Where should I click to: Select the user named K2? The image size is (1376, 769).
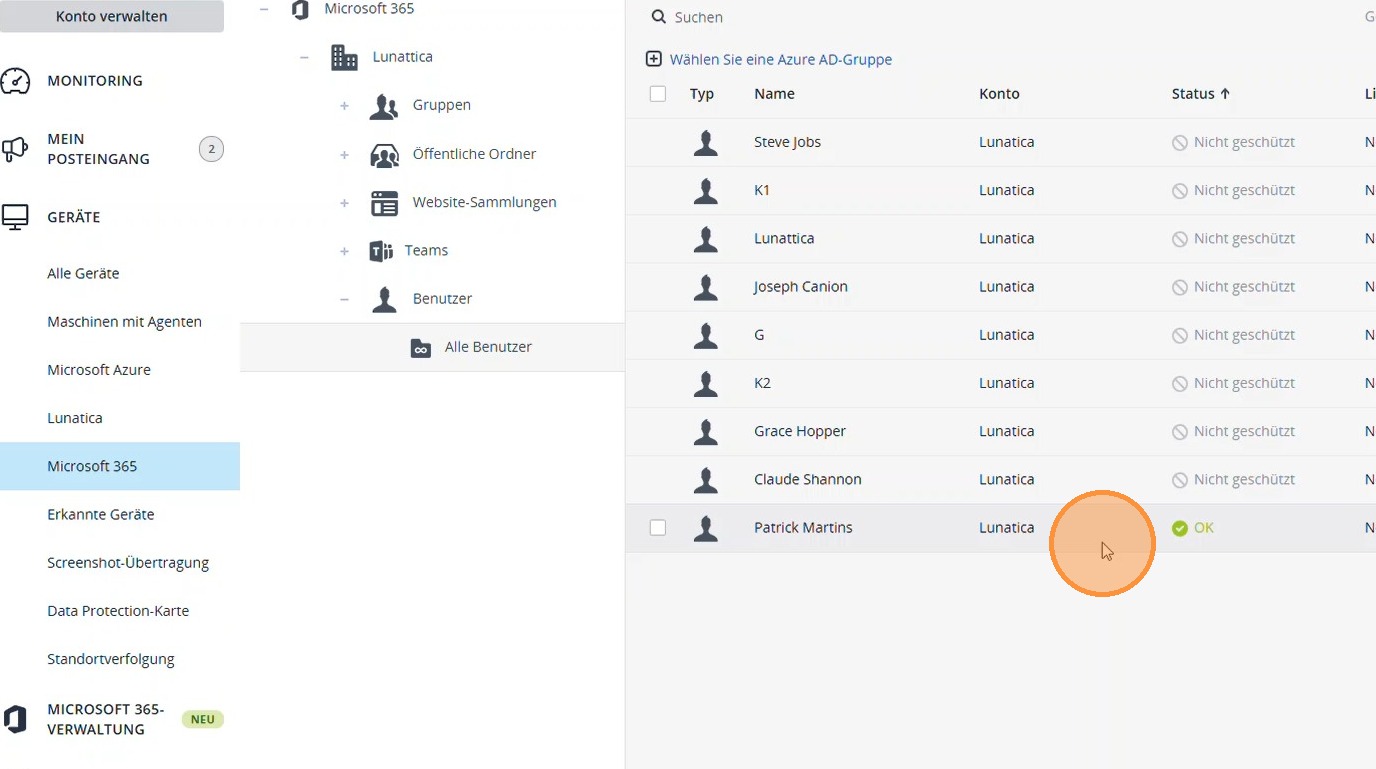point(762,383)
